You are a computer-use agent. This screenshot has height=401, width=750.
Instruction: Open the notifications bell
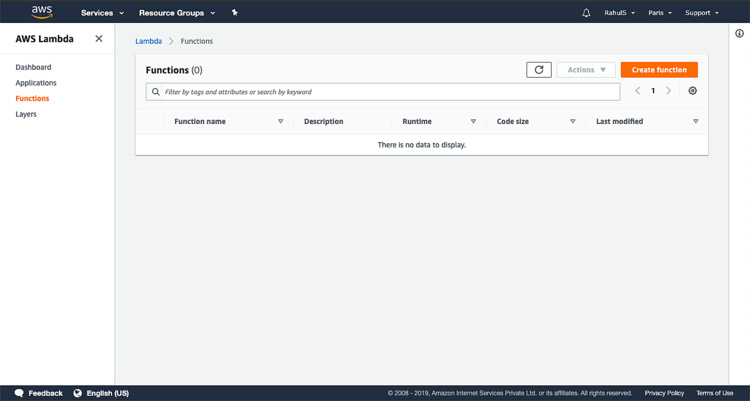click(x=586, y=13)
